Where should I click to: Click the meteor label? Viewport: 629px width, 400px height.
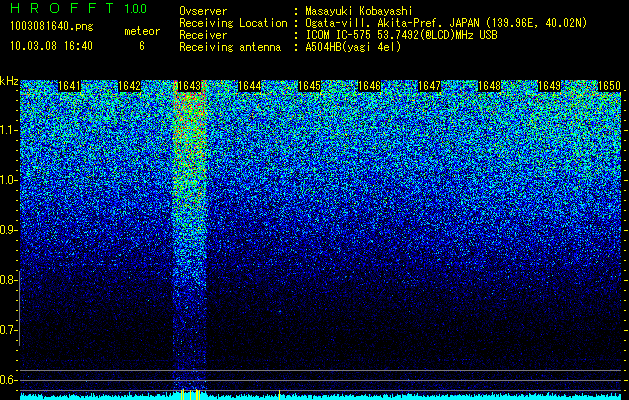[x=142, y=31]
